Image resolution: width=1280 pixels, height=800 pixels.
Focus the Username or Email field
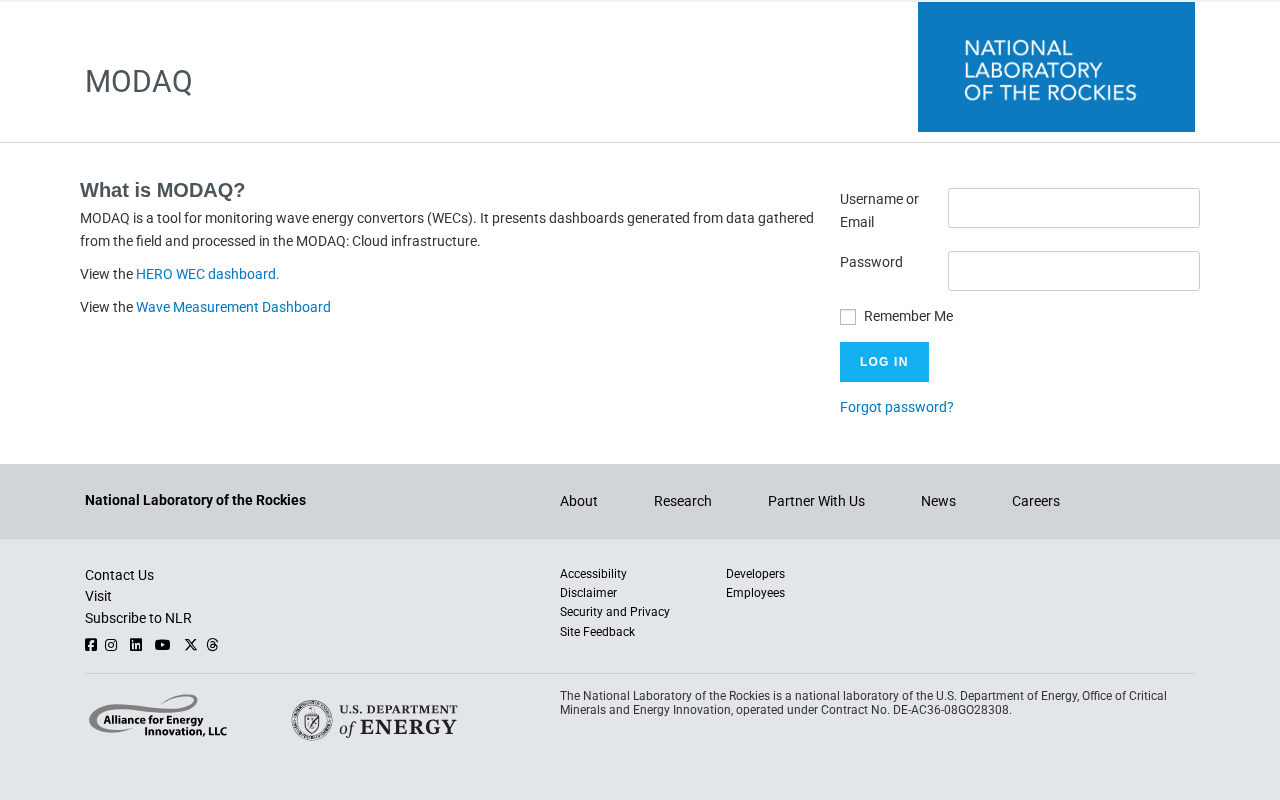pos(1073,208)
